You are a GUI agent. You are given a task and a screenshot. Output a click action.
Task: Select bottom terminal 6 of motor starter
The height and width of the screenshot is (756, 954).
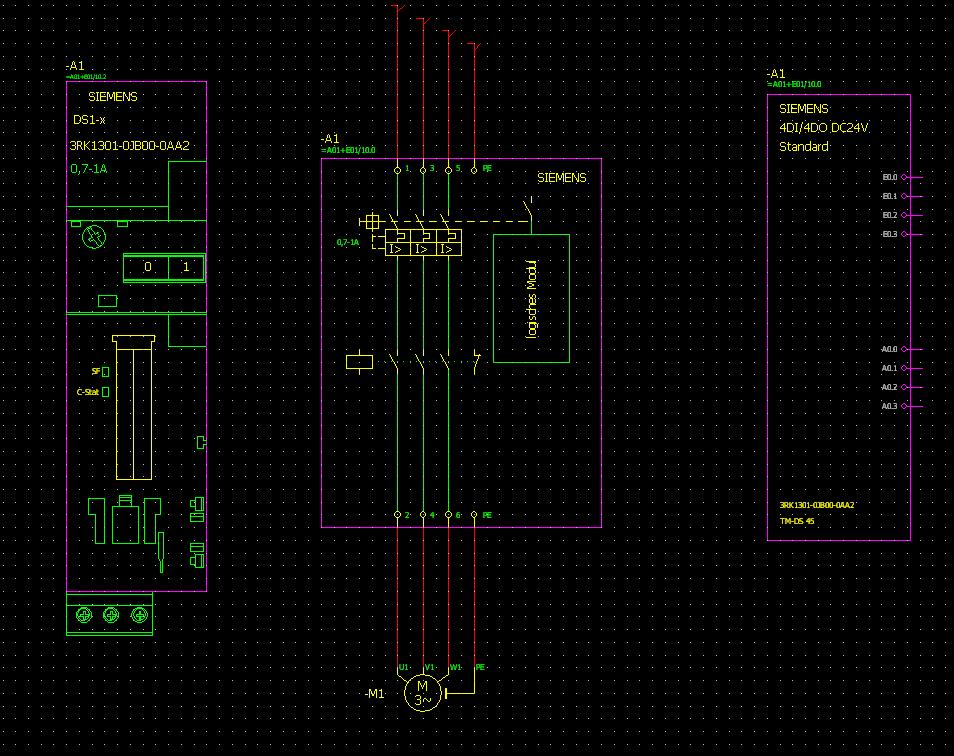coord(448,515)
